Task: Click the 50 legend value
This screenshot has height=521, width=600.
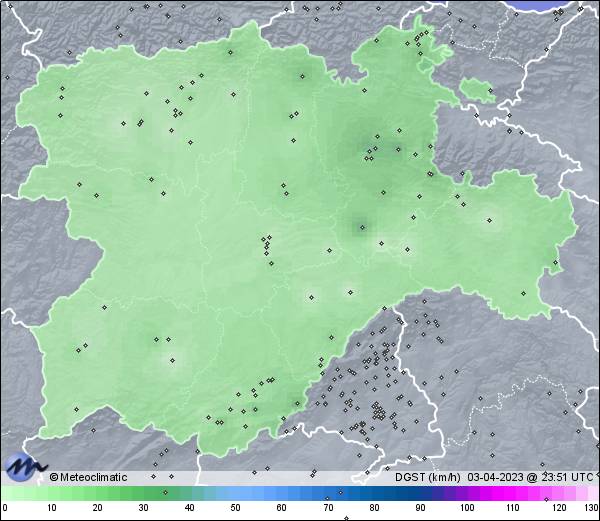Action: click(235, 508)
